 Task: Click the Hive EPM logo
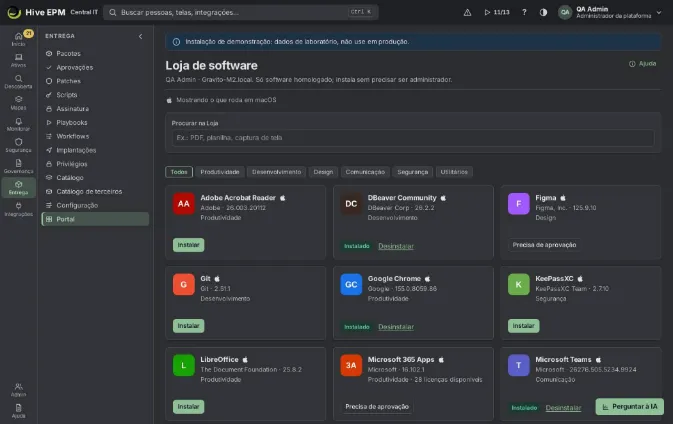[36, 12]
